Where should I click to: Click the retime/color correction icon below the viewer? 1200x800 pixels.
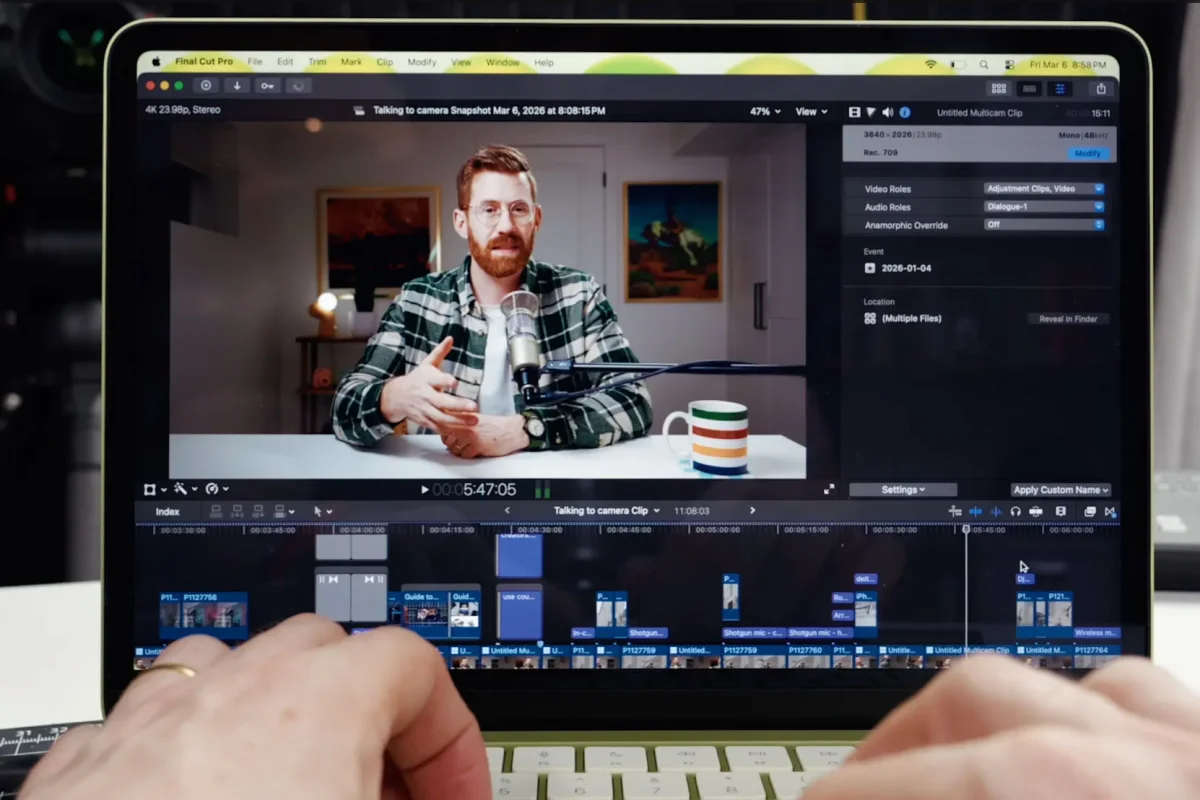click(213, 489)
